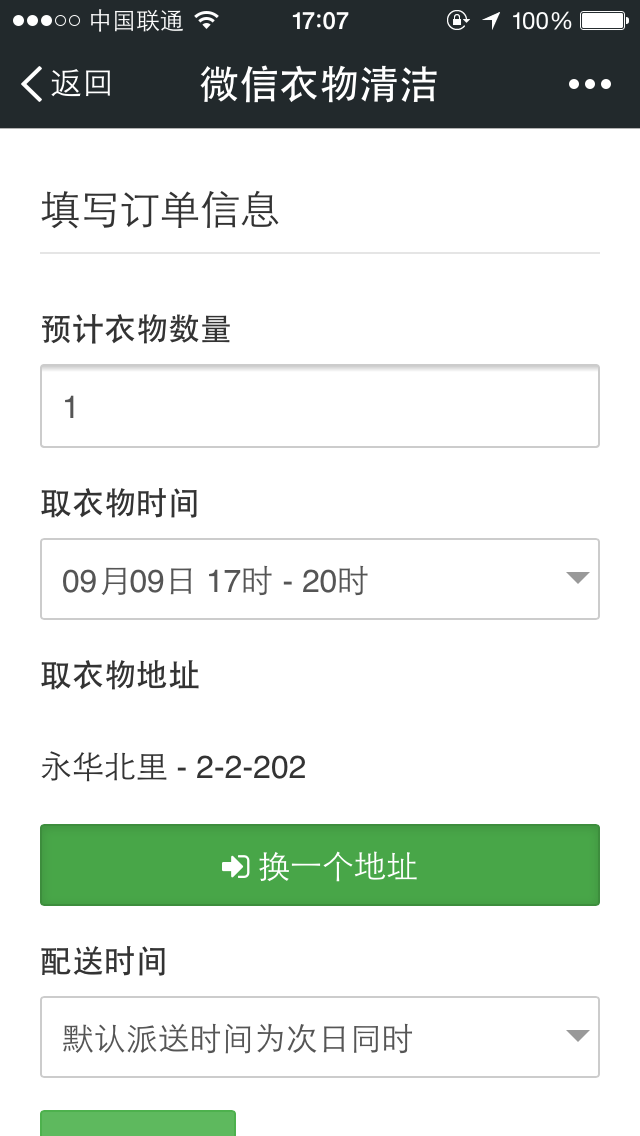Tap the Wi-Fi status icon

coord(207,21)
